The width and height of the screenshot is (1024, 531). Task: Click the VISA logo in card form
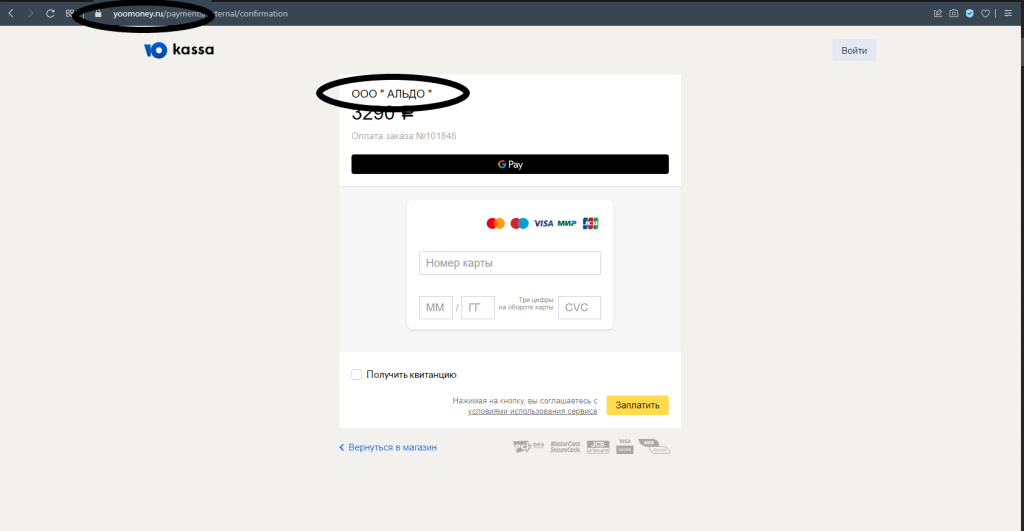pos(543,223)
